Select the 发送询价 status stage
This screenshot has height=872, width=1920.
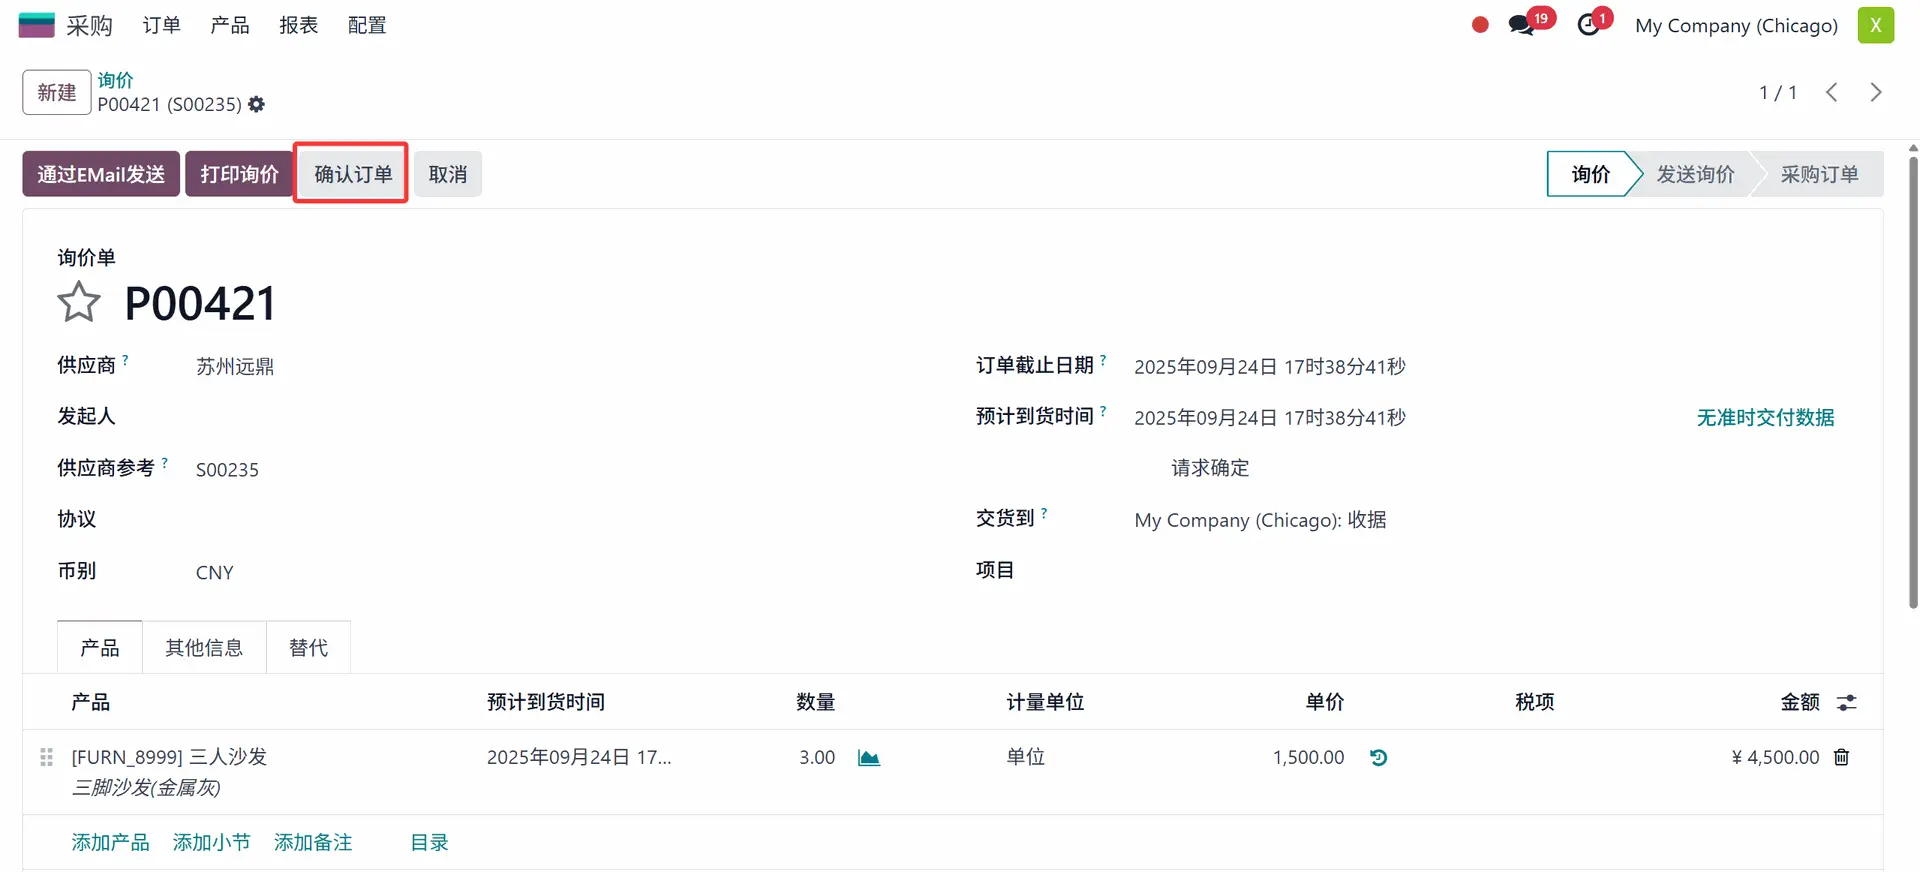1695,174
